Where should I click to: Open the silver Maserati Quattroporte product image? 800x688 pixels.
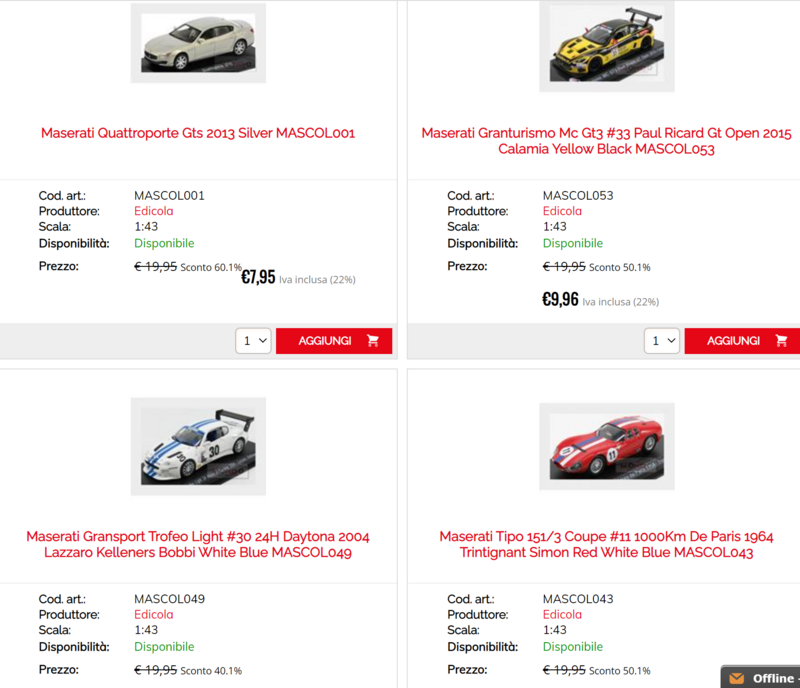(x=198, y=43)
